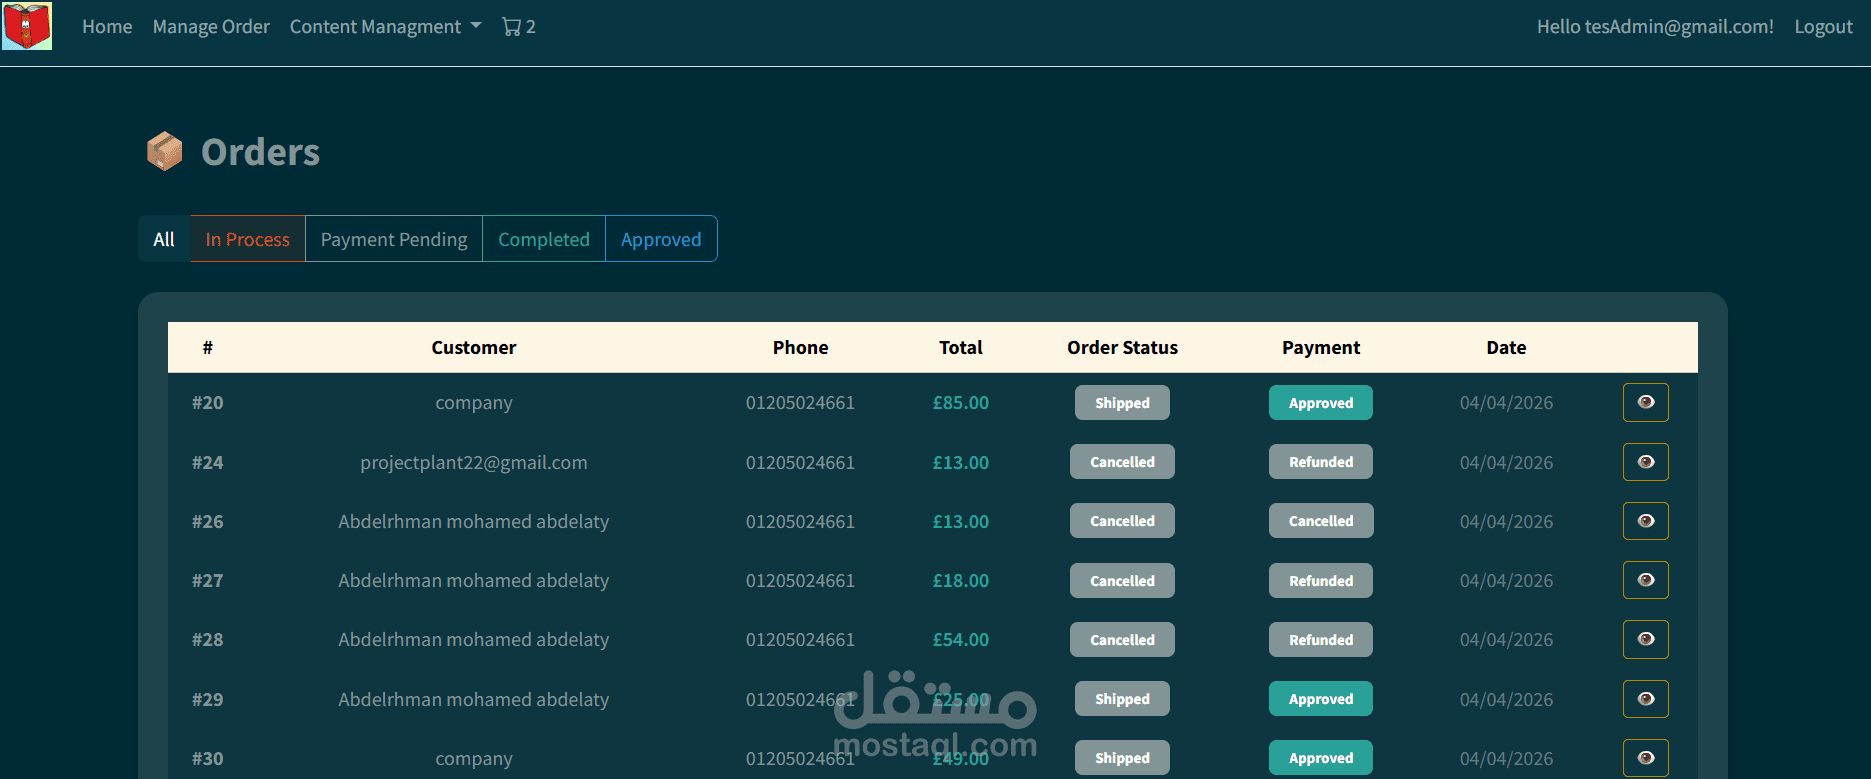Image resolution: width=1871 pixels, height=779 pixels.
Task: Click Approved payment badge of order #29
Action: (x=1321, y=699)
